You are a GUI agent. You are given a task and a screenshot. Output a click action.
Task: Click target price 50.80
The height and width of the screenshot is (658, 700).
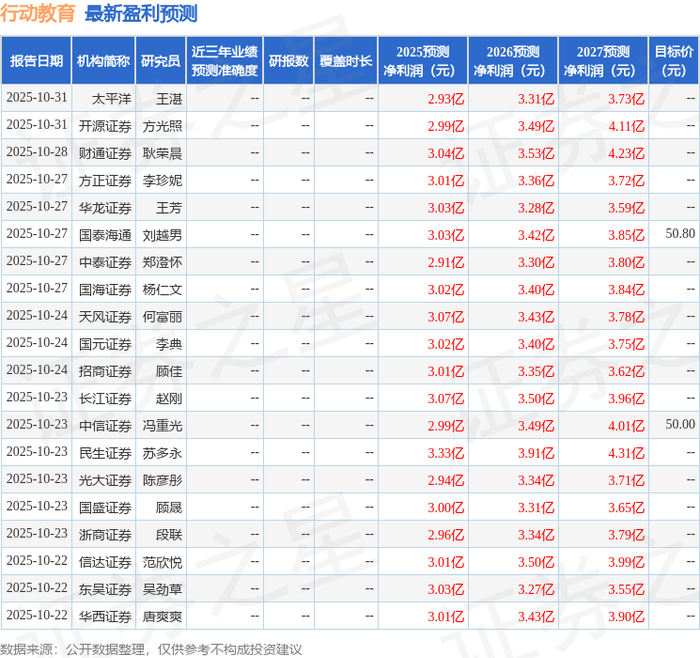[680, 233]
